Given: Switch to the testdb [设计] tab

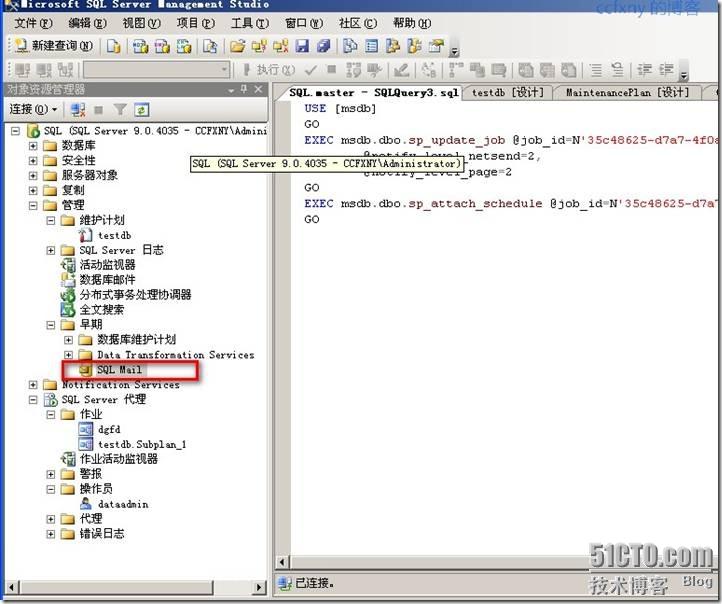Looking at the screenshot, I should point(507,93).
